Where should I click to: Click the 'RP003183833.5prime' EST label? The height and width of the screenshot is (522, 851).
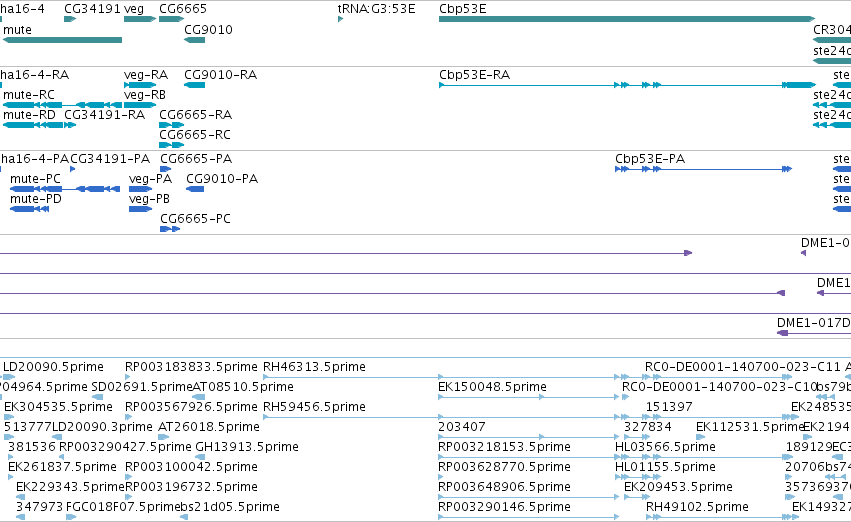point(191,367)
